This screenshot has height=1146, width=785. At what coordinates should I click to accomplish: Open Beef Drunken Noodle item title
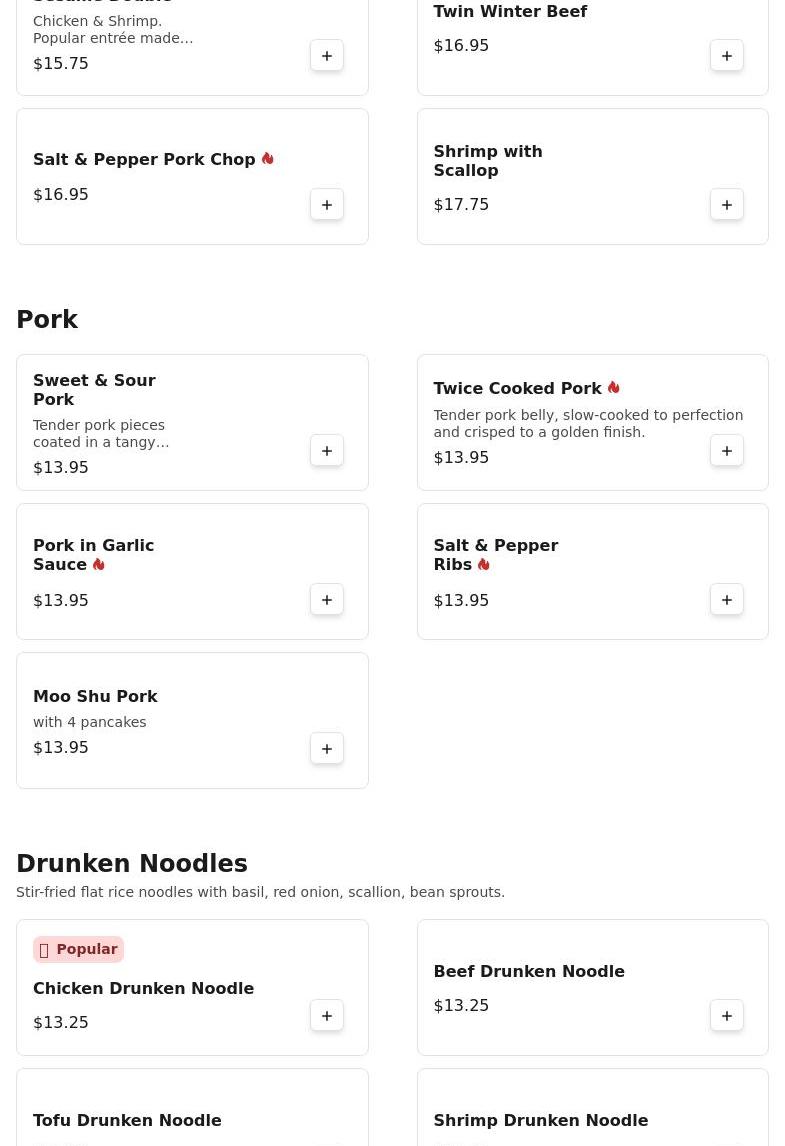coord(528,972)
